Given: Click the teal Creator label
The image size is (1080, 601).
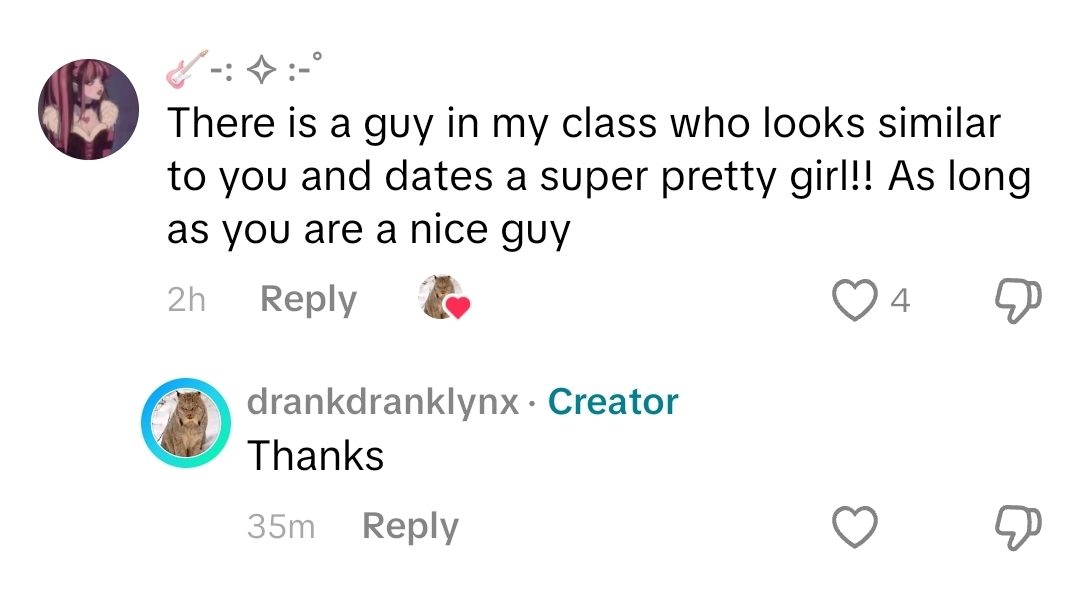Looking at the screenshot, I should pyautogui.click(x=613, y=402).
